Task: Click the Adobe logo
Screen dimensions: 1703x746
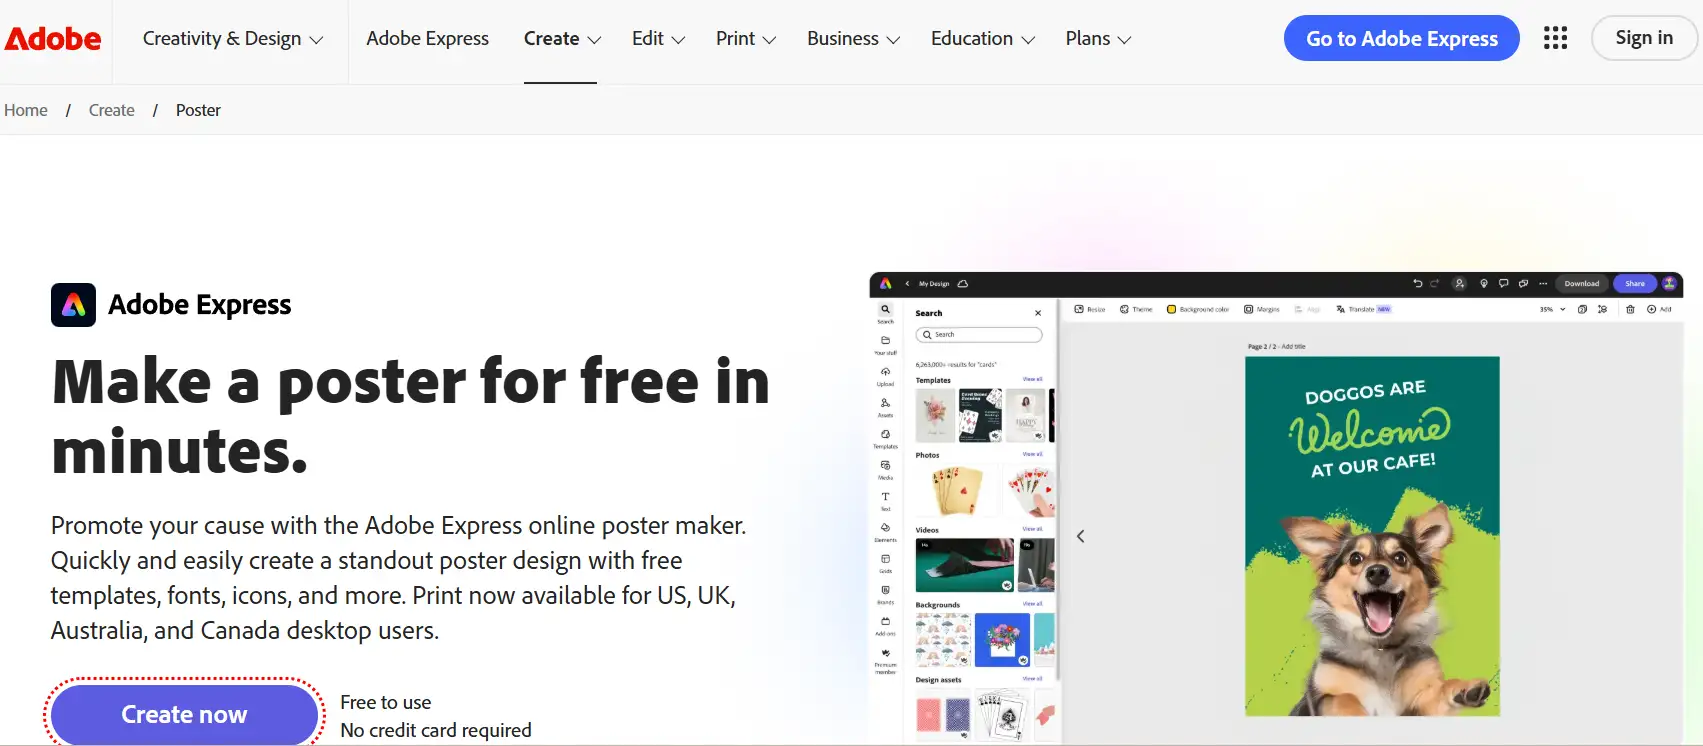Action: [53, 39]
